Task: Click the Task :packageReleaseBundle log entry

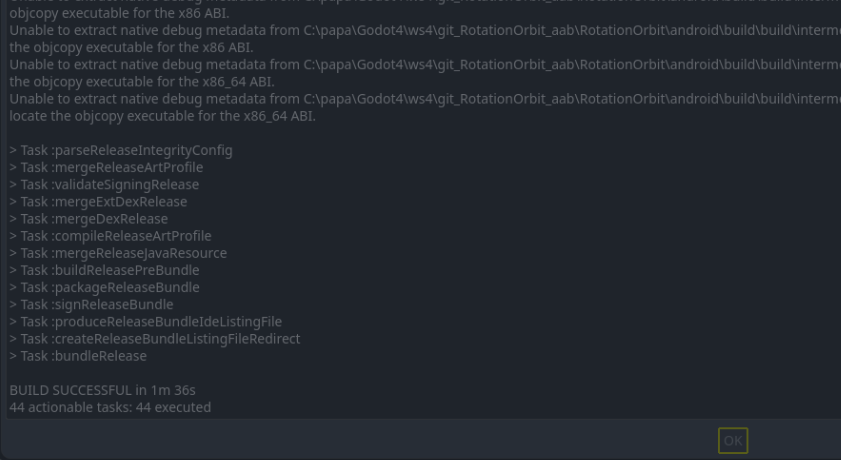Action: 105,288
